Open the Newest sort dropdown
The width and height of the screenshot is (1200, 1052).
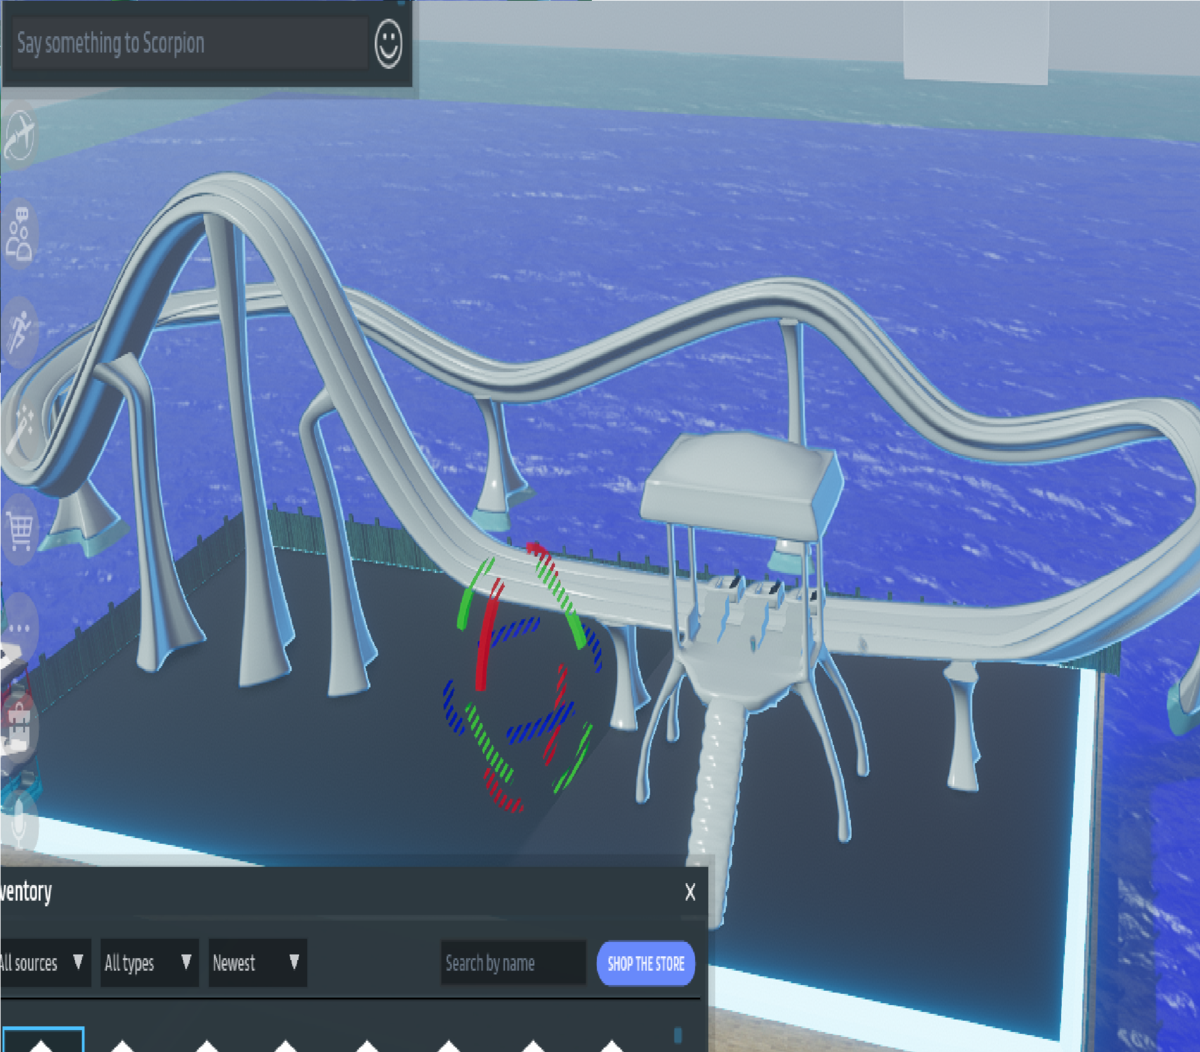(256, 963)
